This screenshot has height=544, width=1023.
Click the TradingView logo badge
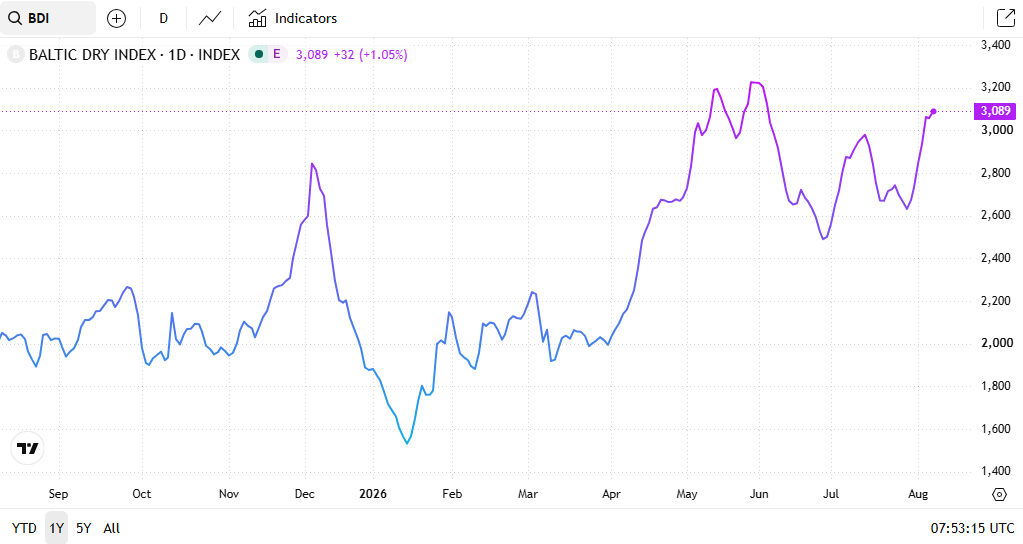click(x=27, y=448)
